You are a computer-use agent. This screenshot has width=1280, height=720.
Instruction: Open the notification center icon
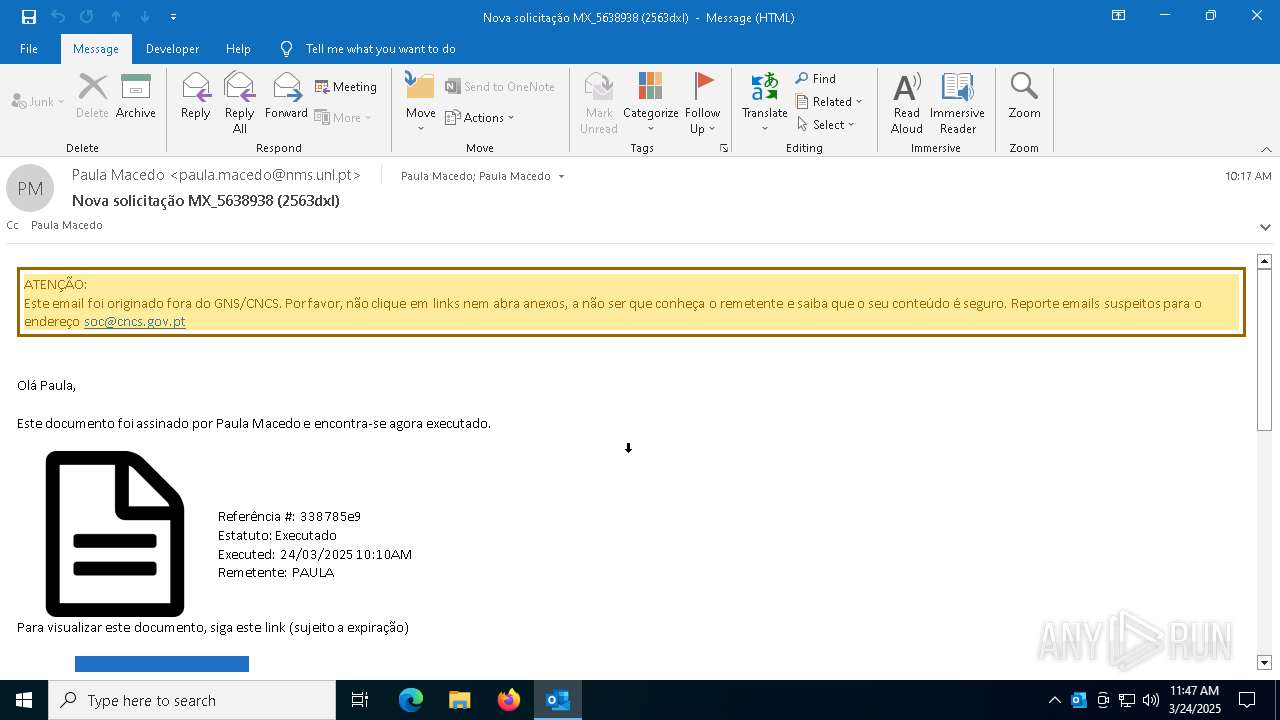click(1247, 700)
